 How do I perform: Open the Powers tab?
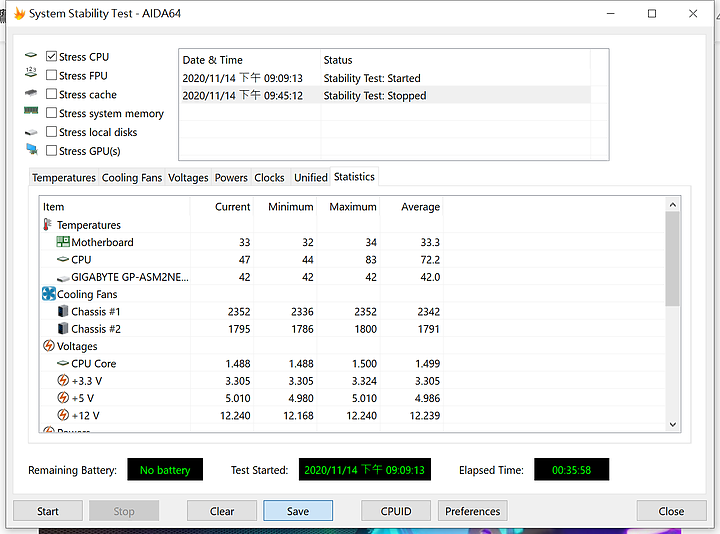(231, 178)
